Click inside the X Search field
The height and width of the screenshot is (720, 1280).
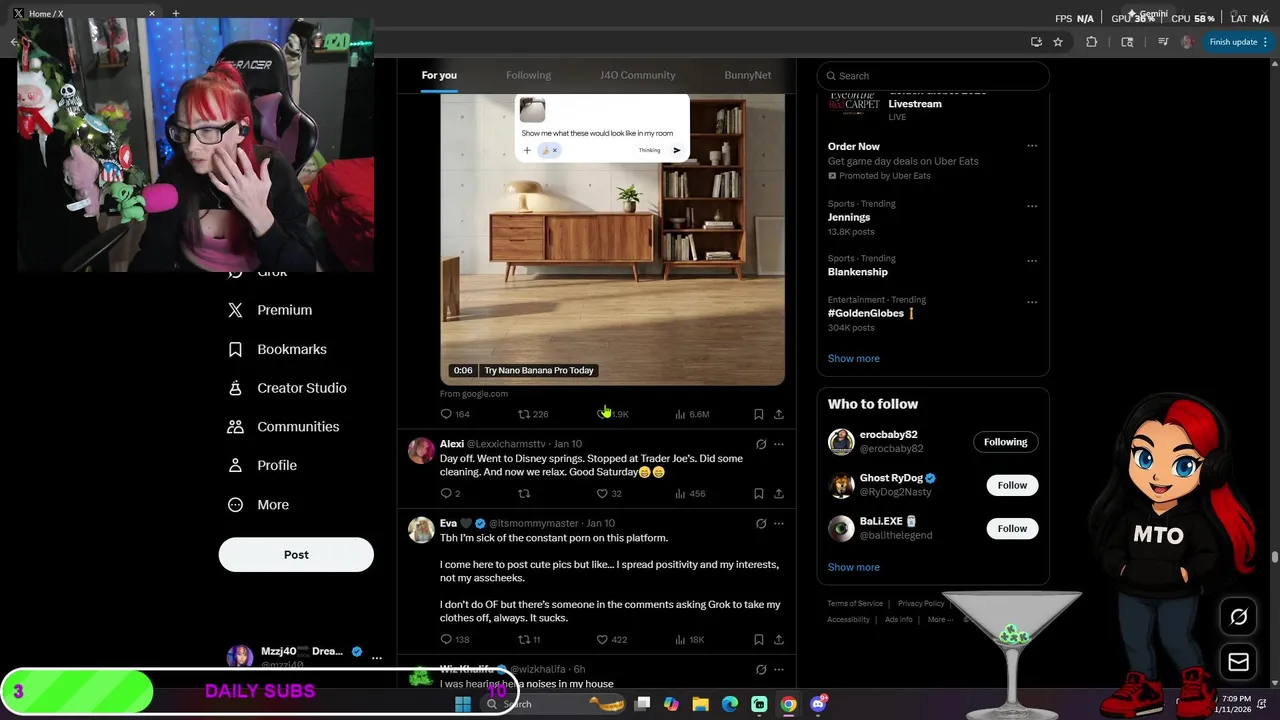tap(933, 76)
